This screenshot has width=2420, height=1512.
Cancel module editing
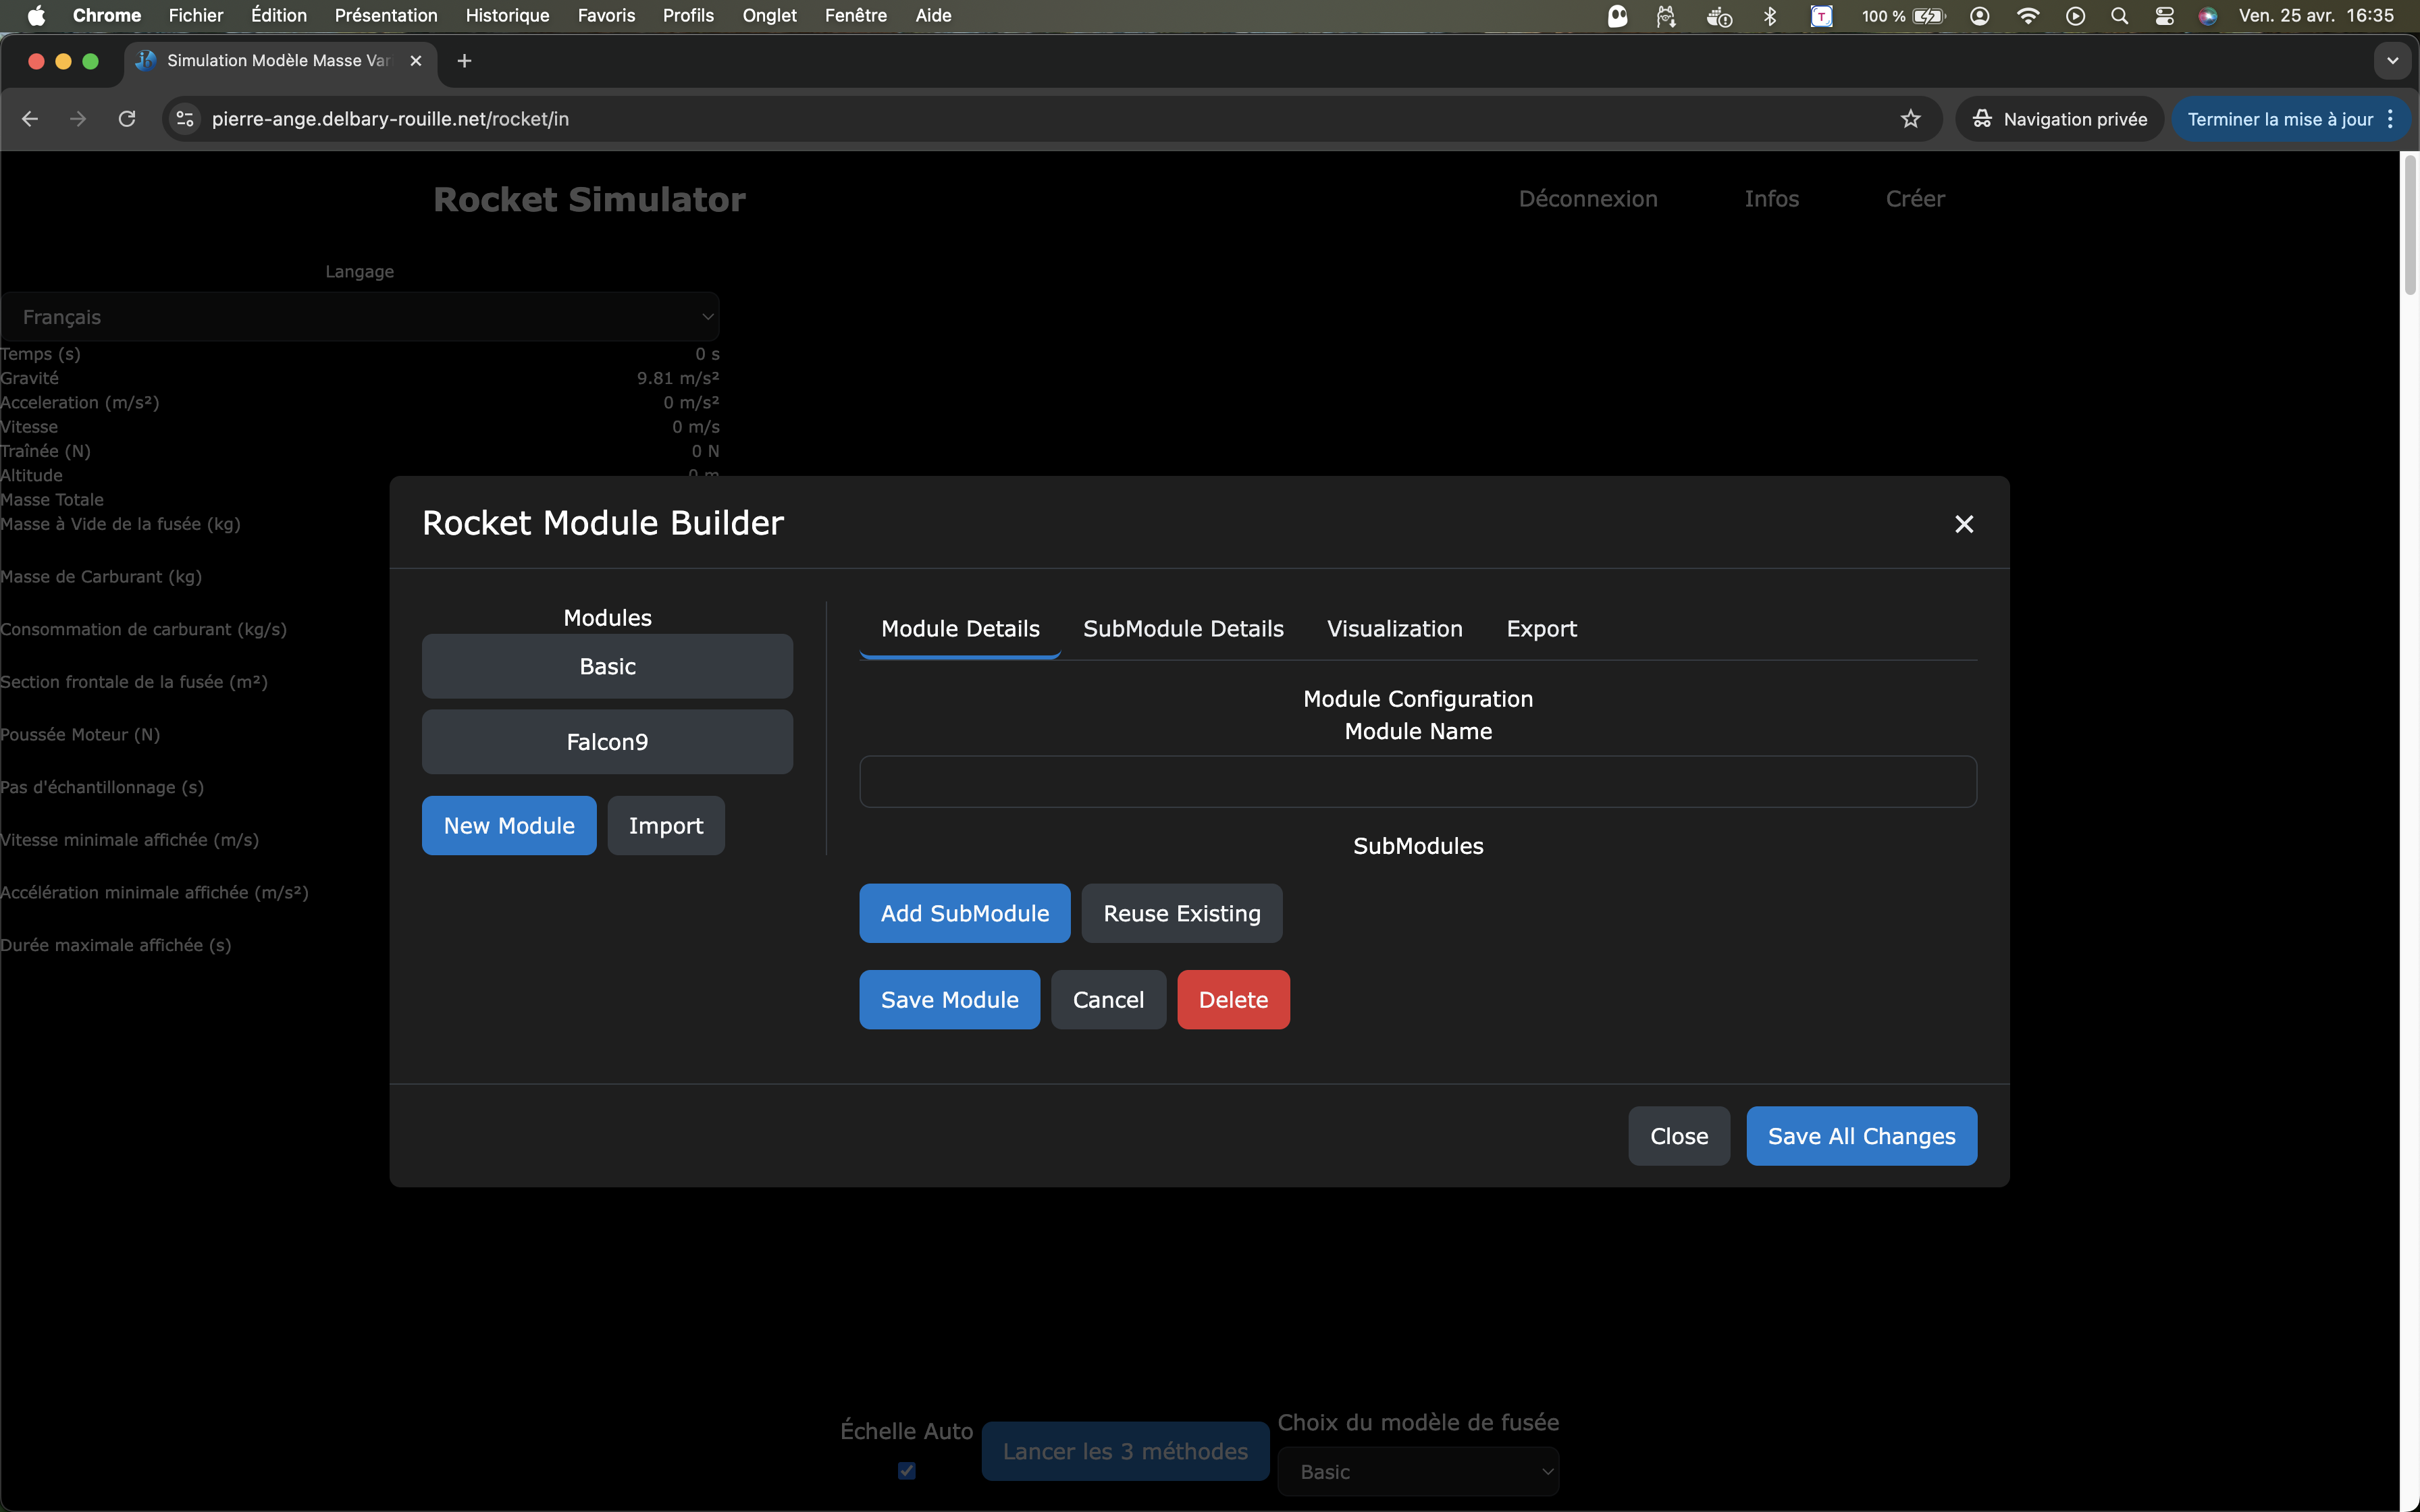(x=1108, y=999)
